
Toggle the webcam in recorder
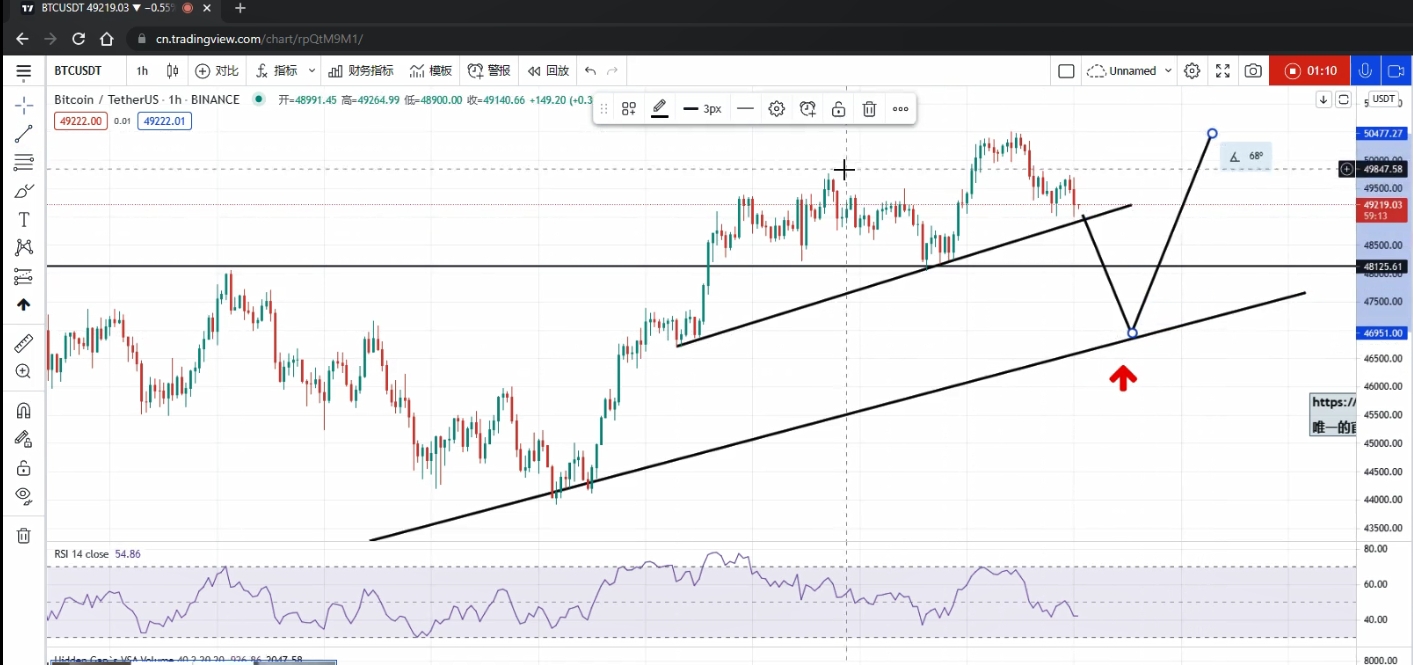tap(1396, 71)
